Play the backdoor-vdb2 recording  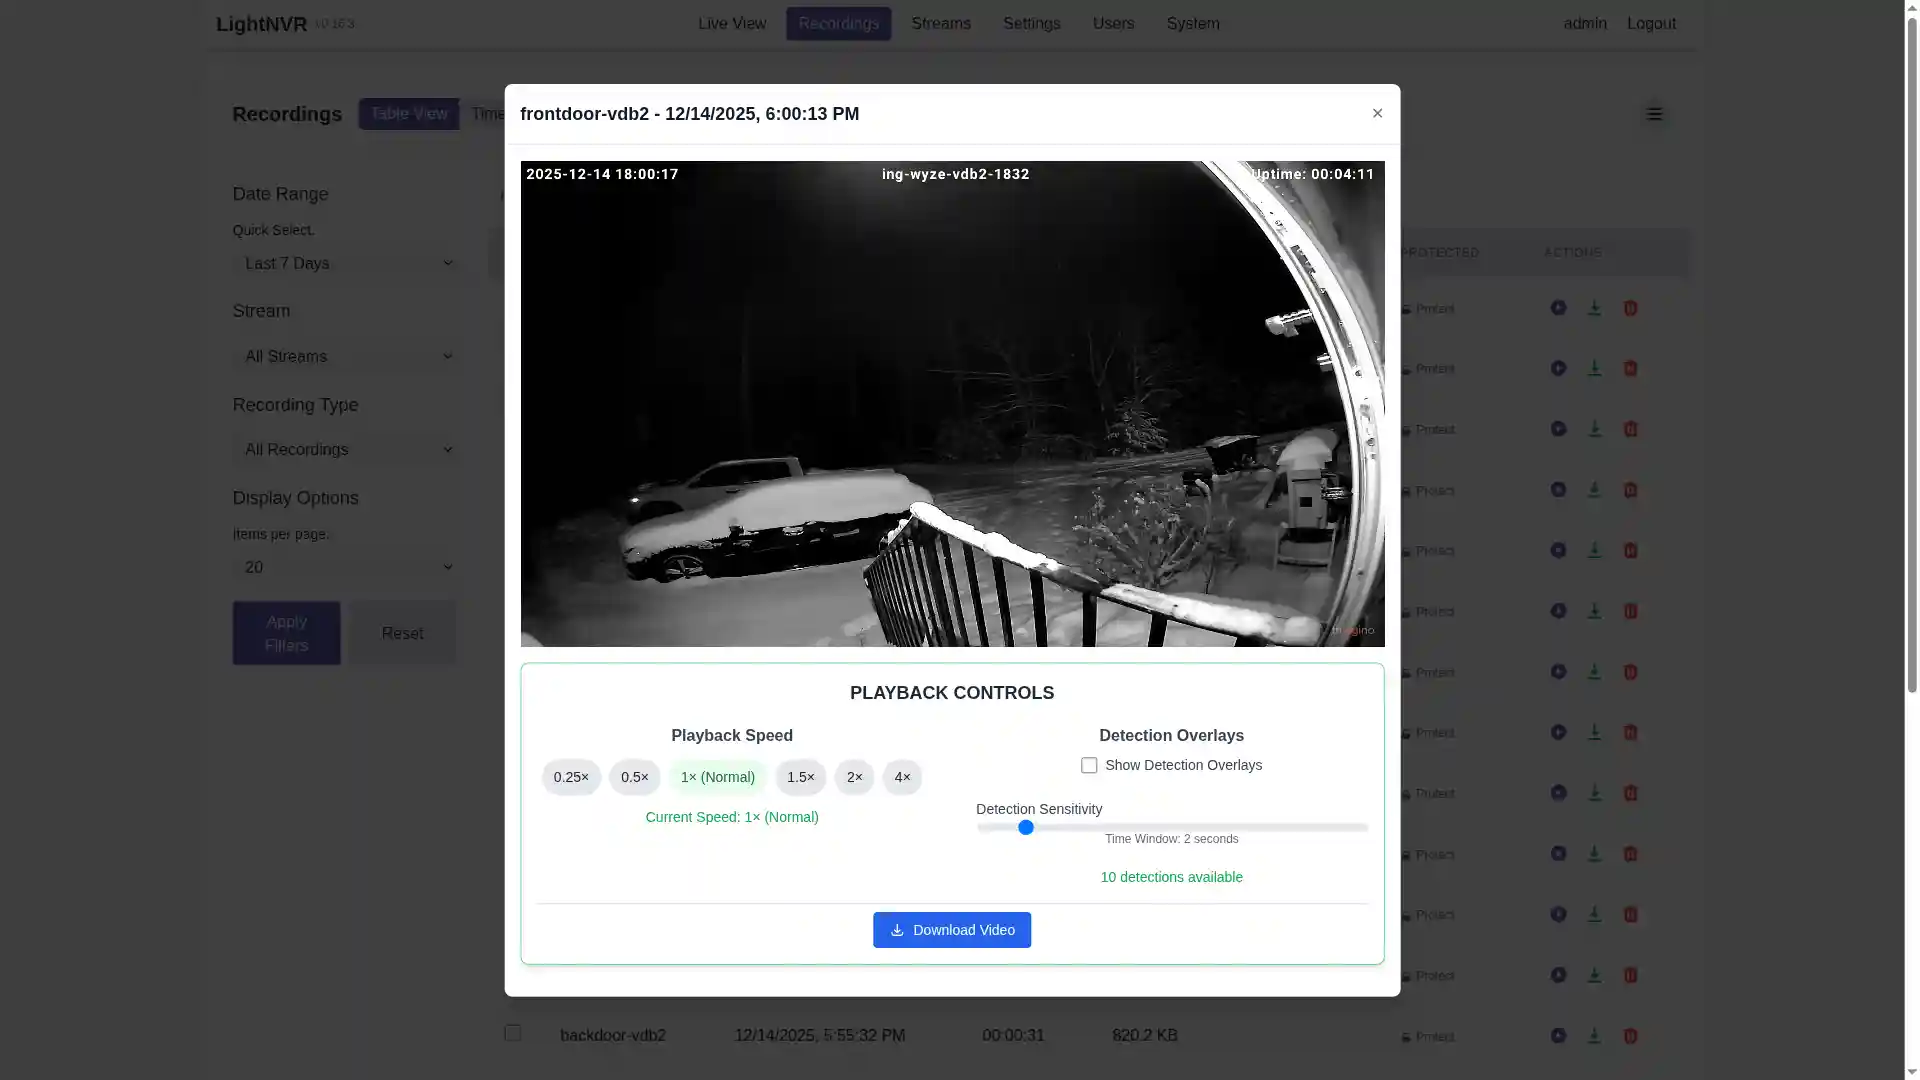point(1558,1036)
